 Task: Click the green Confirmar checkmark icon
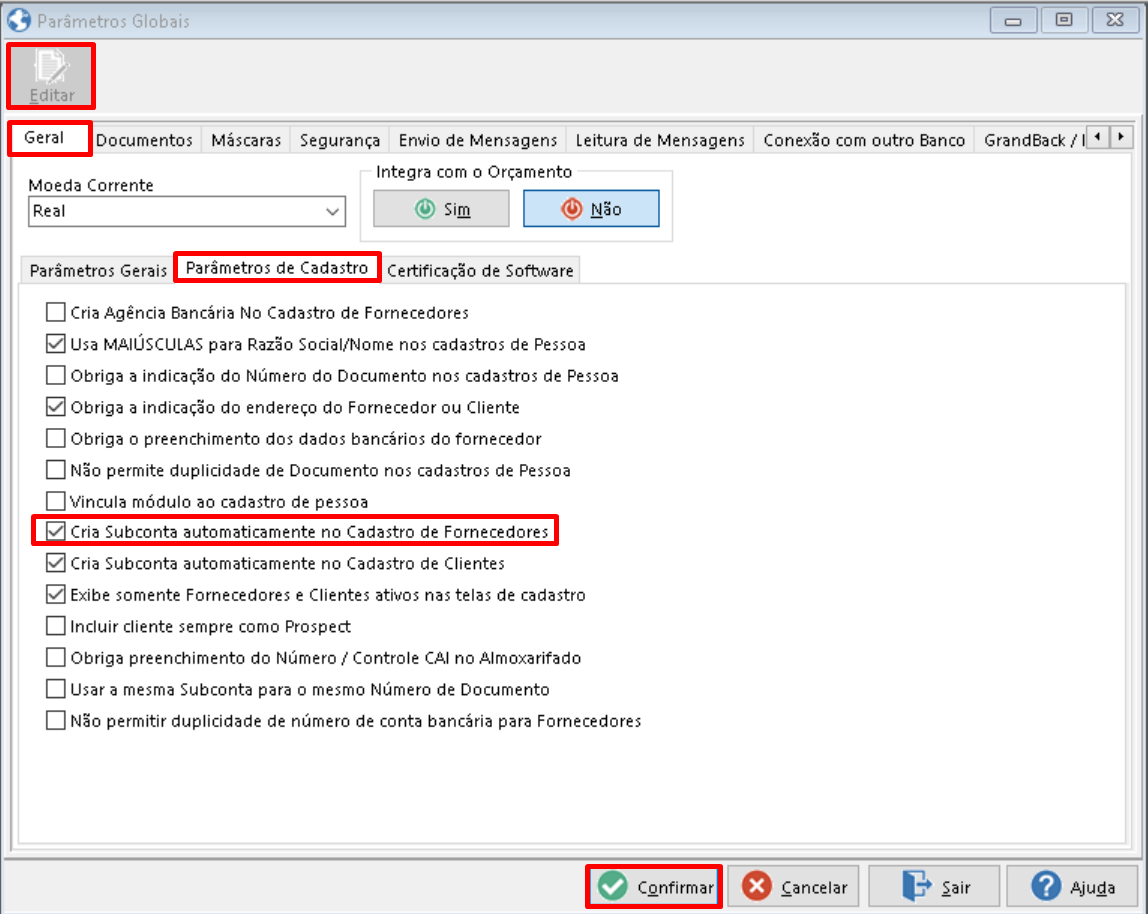[613, 886]
